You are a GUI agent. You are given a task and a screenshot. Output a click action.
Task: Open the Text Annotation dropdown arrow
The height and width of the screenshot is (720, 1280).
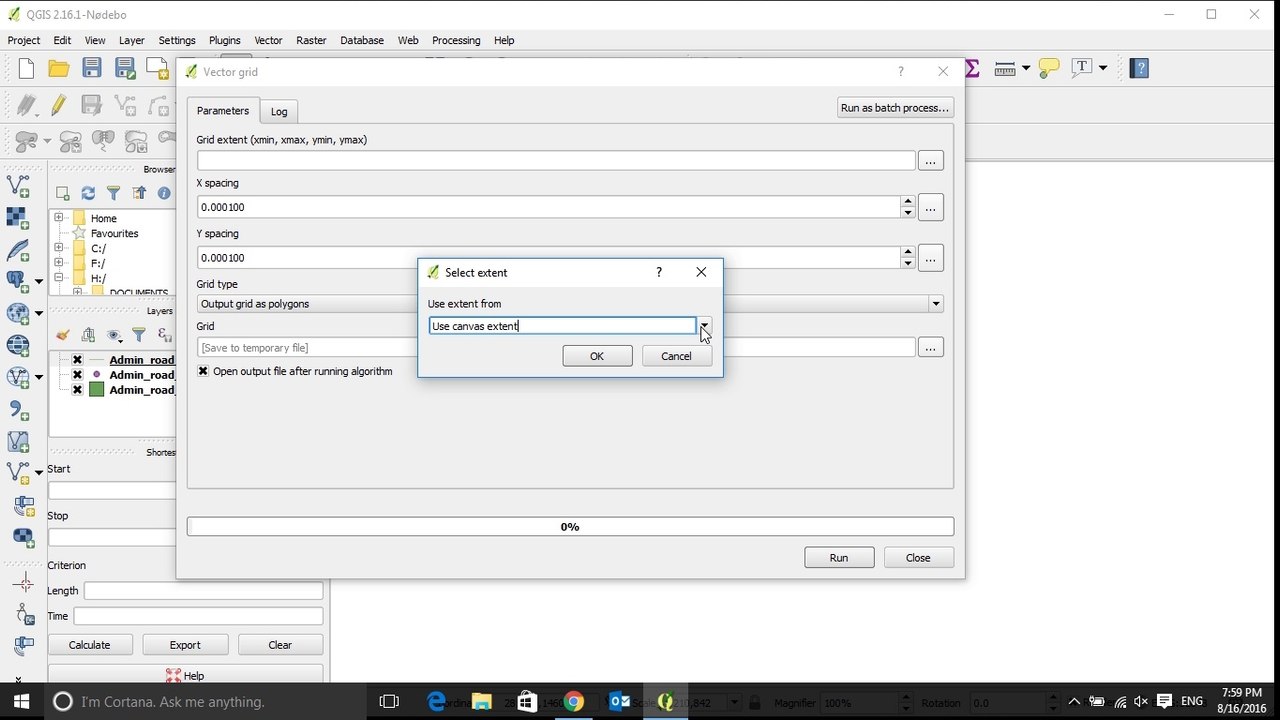(x=1103, y=68)
